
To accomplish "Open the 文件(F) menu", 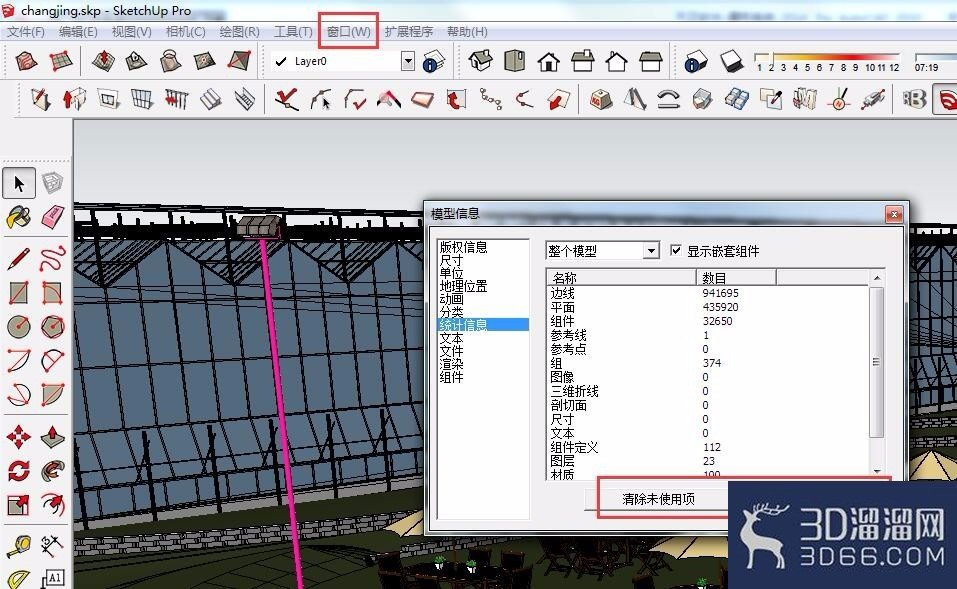I will click(26, 32).
